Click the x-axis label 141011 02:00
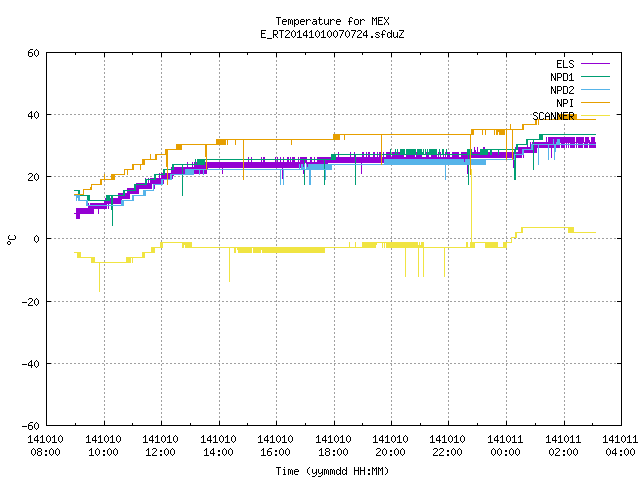640x480 pixels. (x=564, y=446)
